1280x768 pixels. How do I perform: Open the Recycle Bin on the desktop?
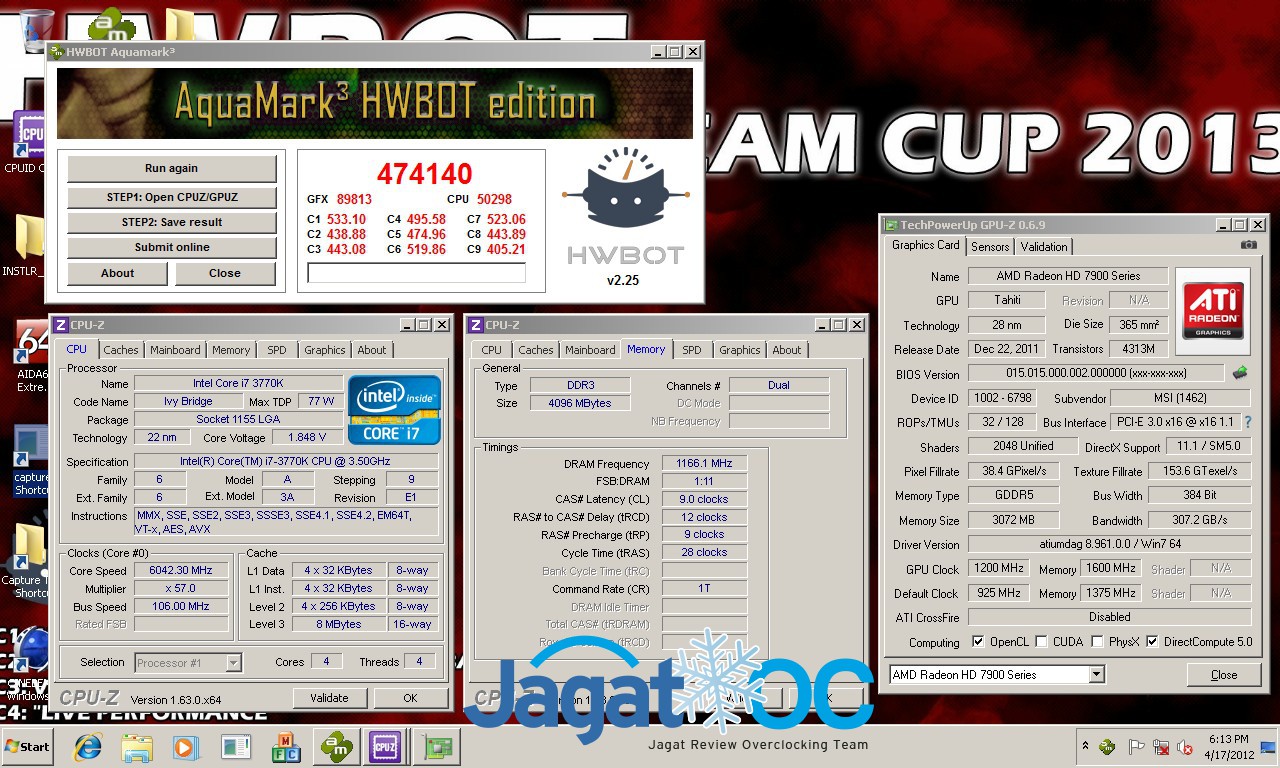(x=36, y=30)
